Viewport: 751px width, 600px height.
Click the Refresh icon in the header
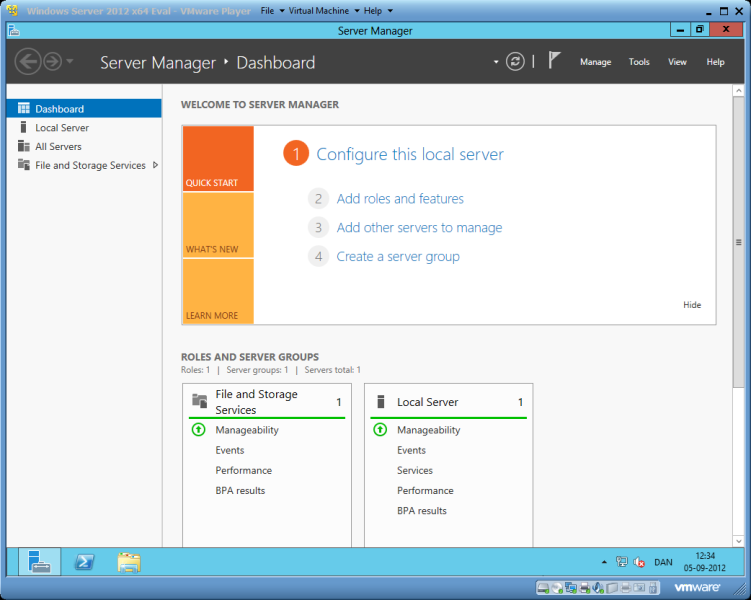(x=515, y=62)
